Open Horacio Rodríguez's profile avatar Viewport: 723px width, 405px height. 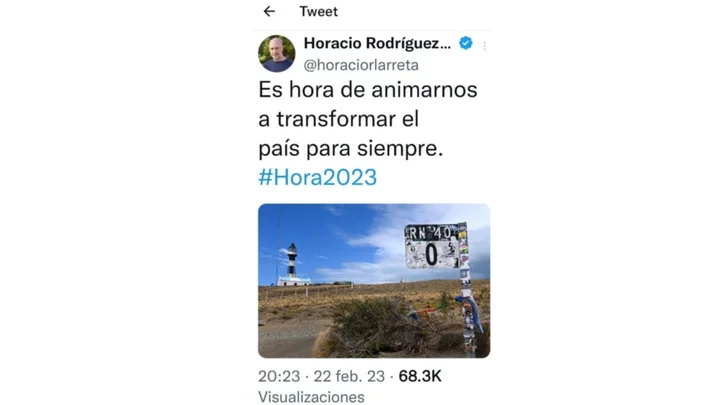pos(277,54)
